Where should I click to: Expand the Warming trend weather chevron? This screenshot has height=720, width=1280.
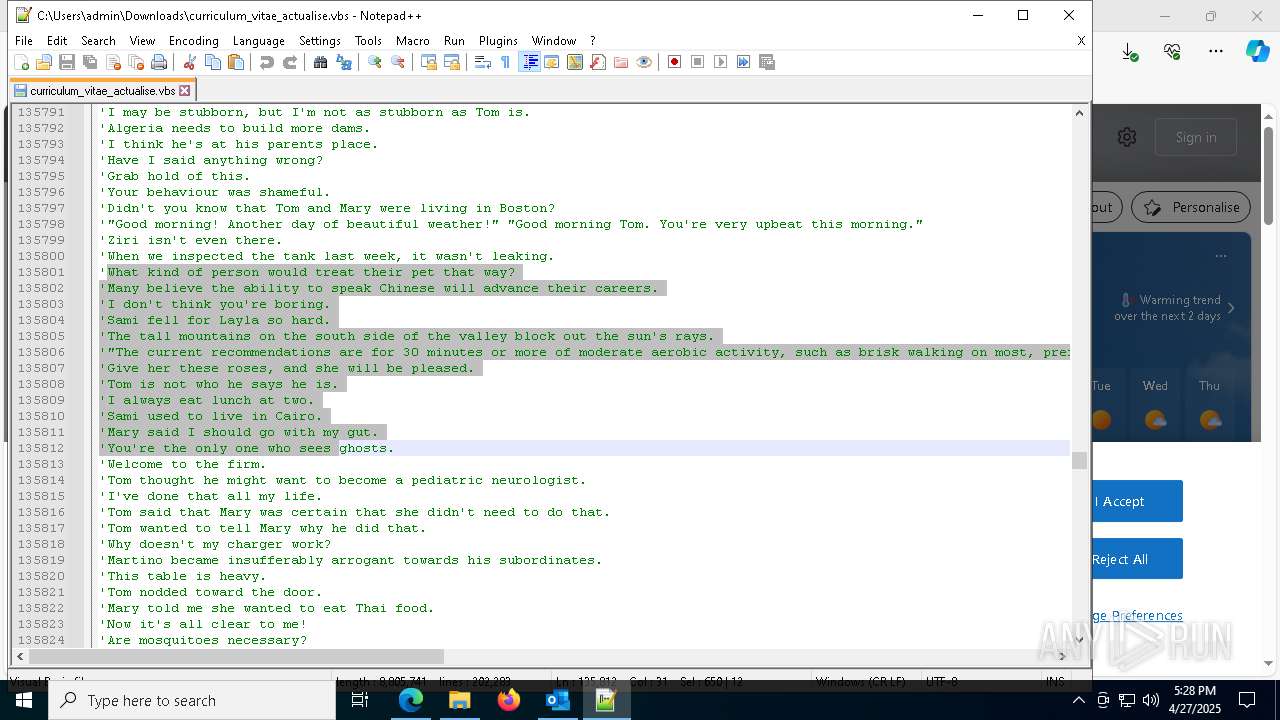coord(1231,308)
